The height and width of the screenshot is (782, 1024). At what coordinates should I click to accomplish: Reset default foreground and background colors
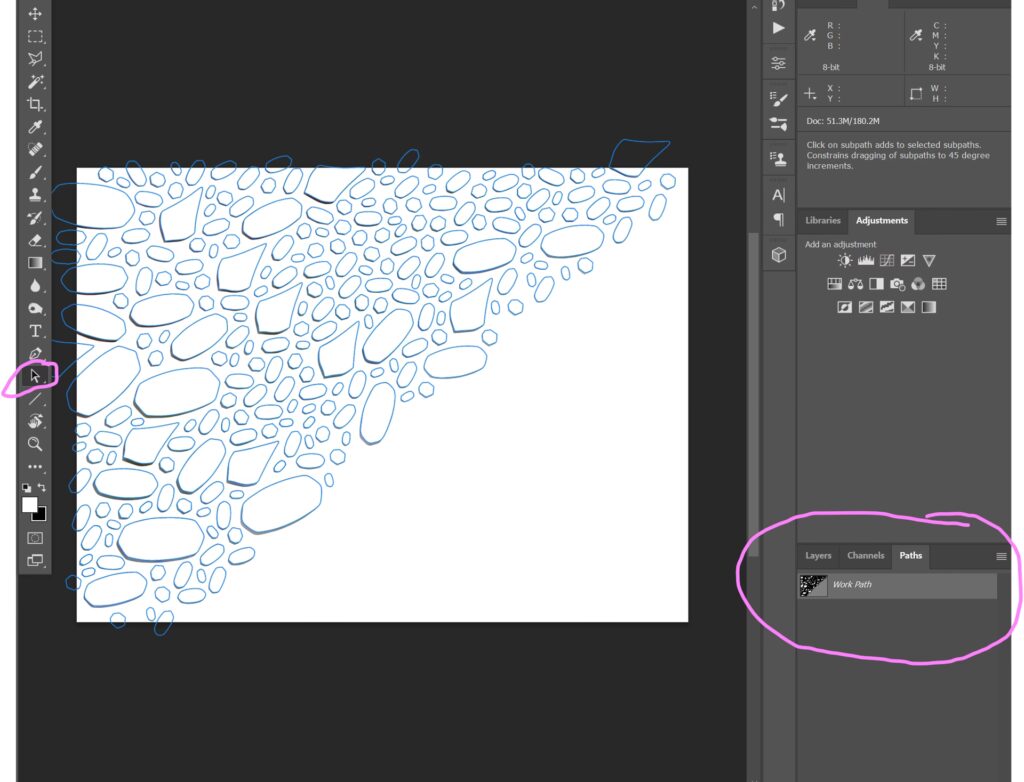27,487
